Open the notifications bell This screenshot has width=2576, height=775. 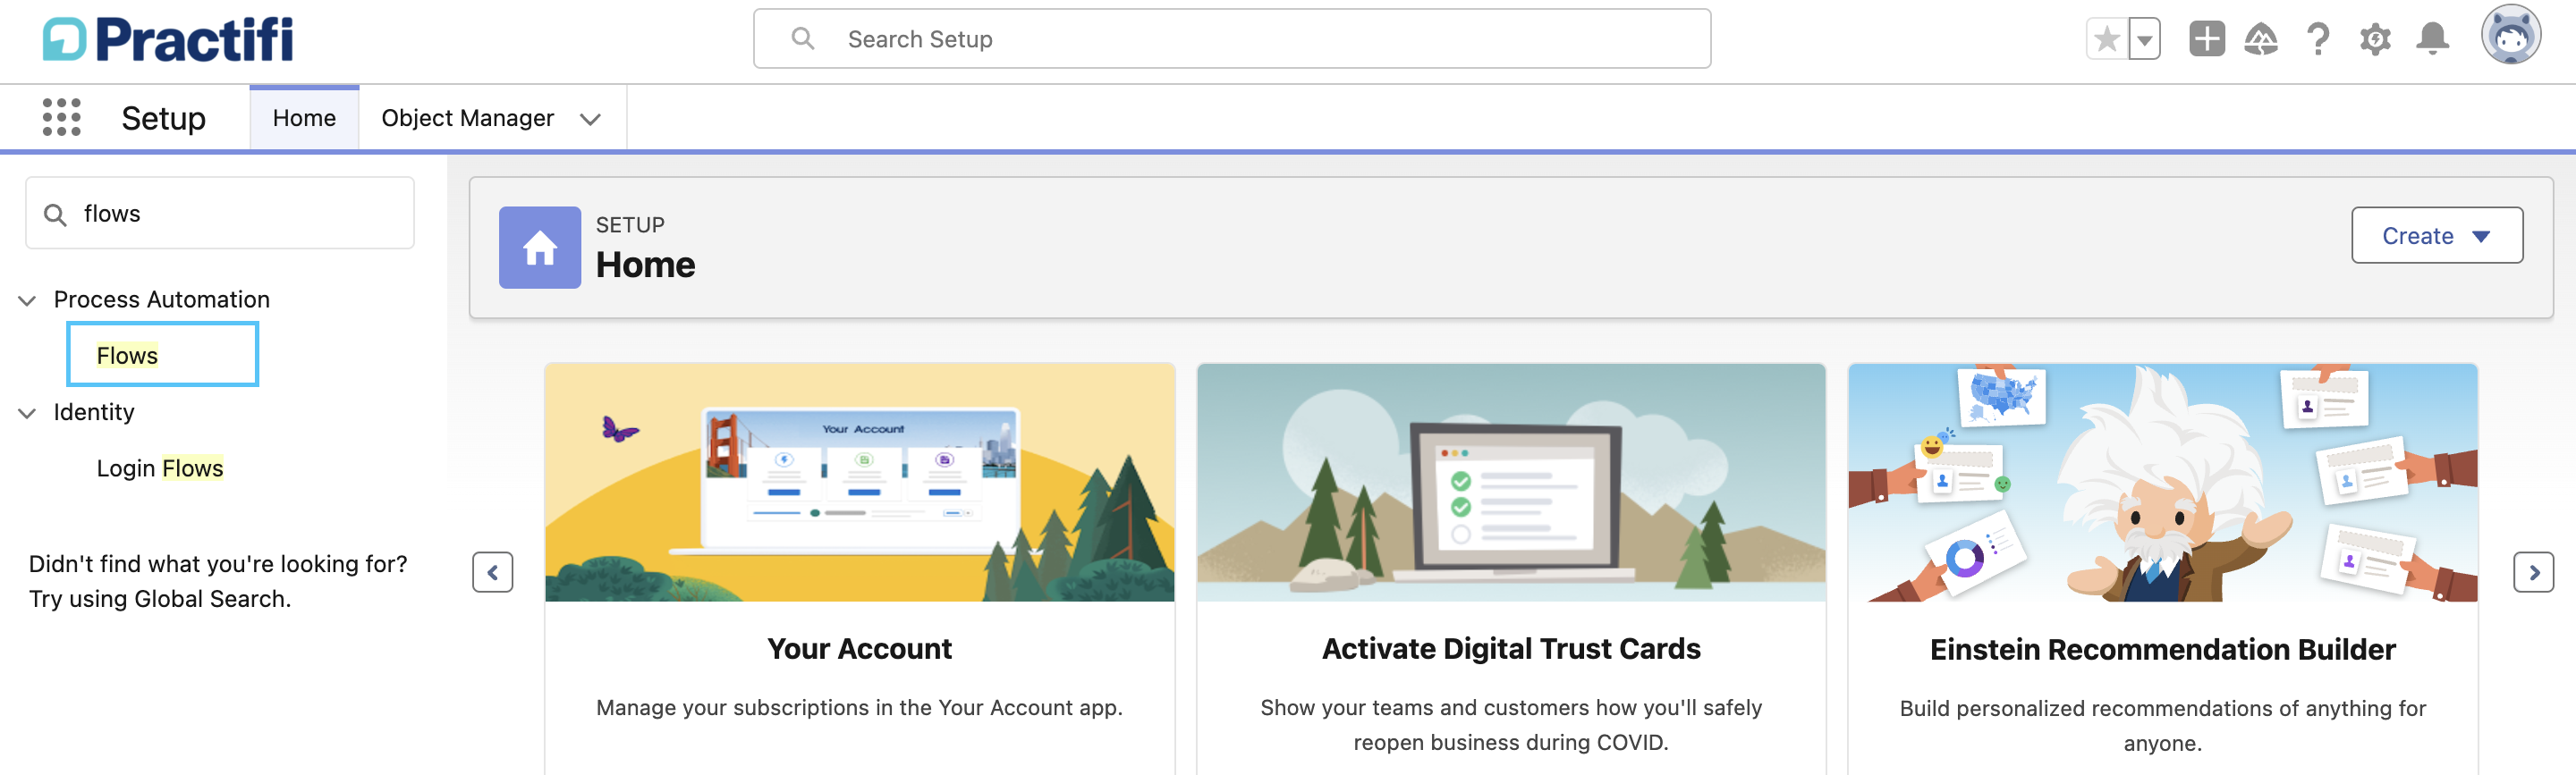(x=2432, y=40)
